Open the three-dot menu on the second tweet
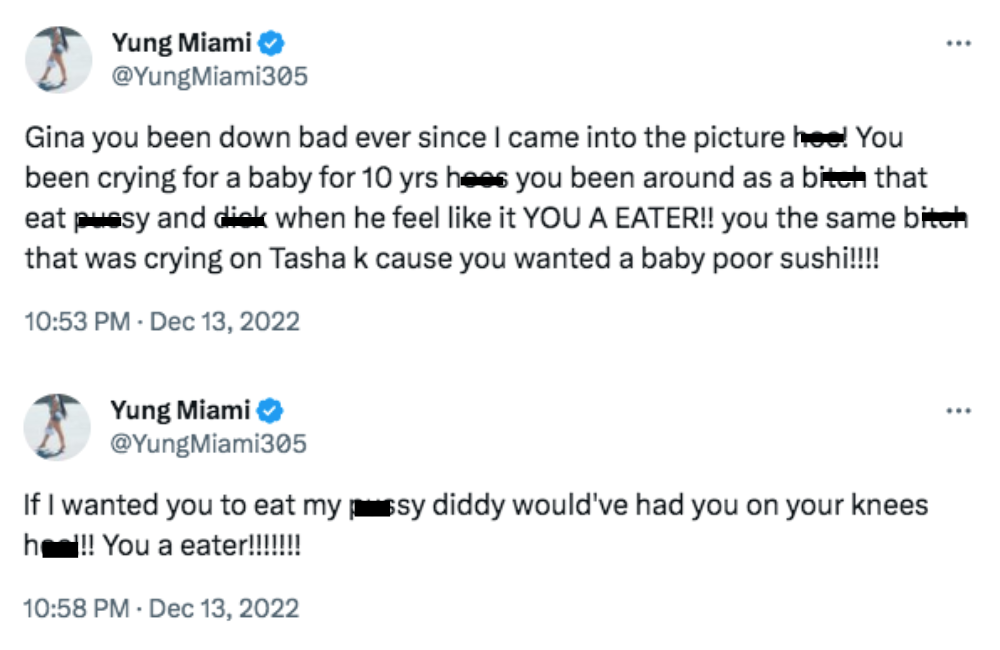Image resolution: width=1000 pixels, height=650 pixels. (x=958, y=411)
